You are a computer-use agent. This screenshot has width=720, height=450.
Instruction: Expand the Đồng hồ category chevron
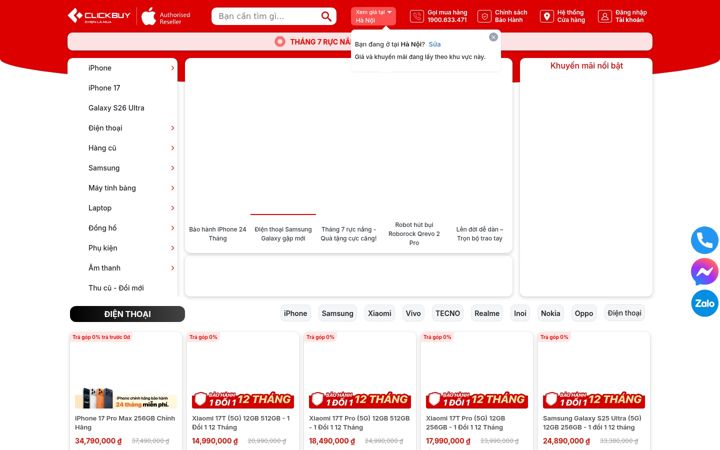(173, 228)
